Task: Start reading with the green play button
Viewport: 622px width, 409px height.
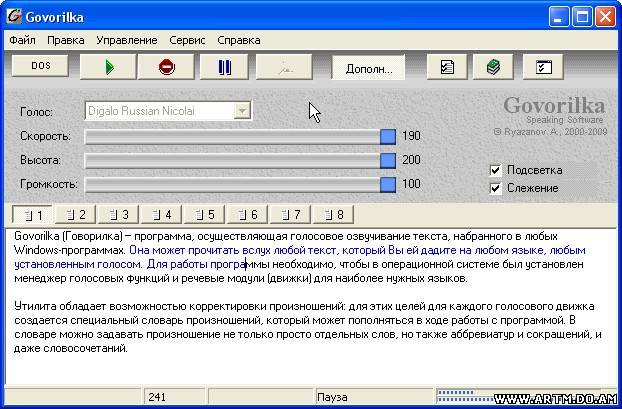Action: coord(108,67)
